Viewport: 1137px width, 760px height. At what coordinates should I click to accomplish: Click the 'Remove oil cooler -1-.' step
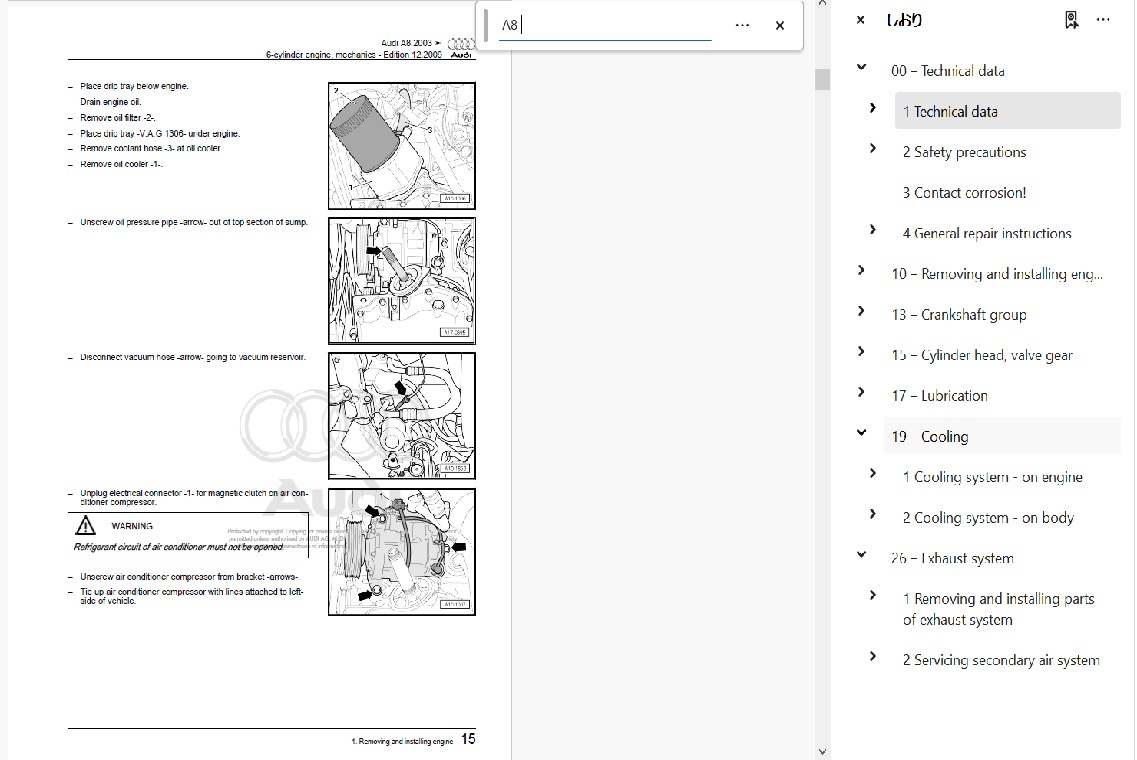click(x=121, y=164)
